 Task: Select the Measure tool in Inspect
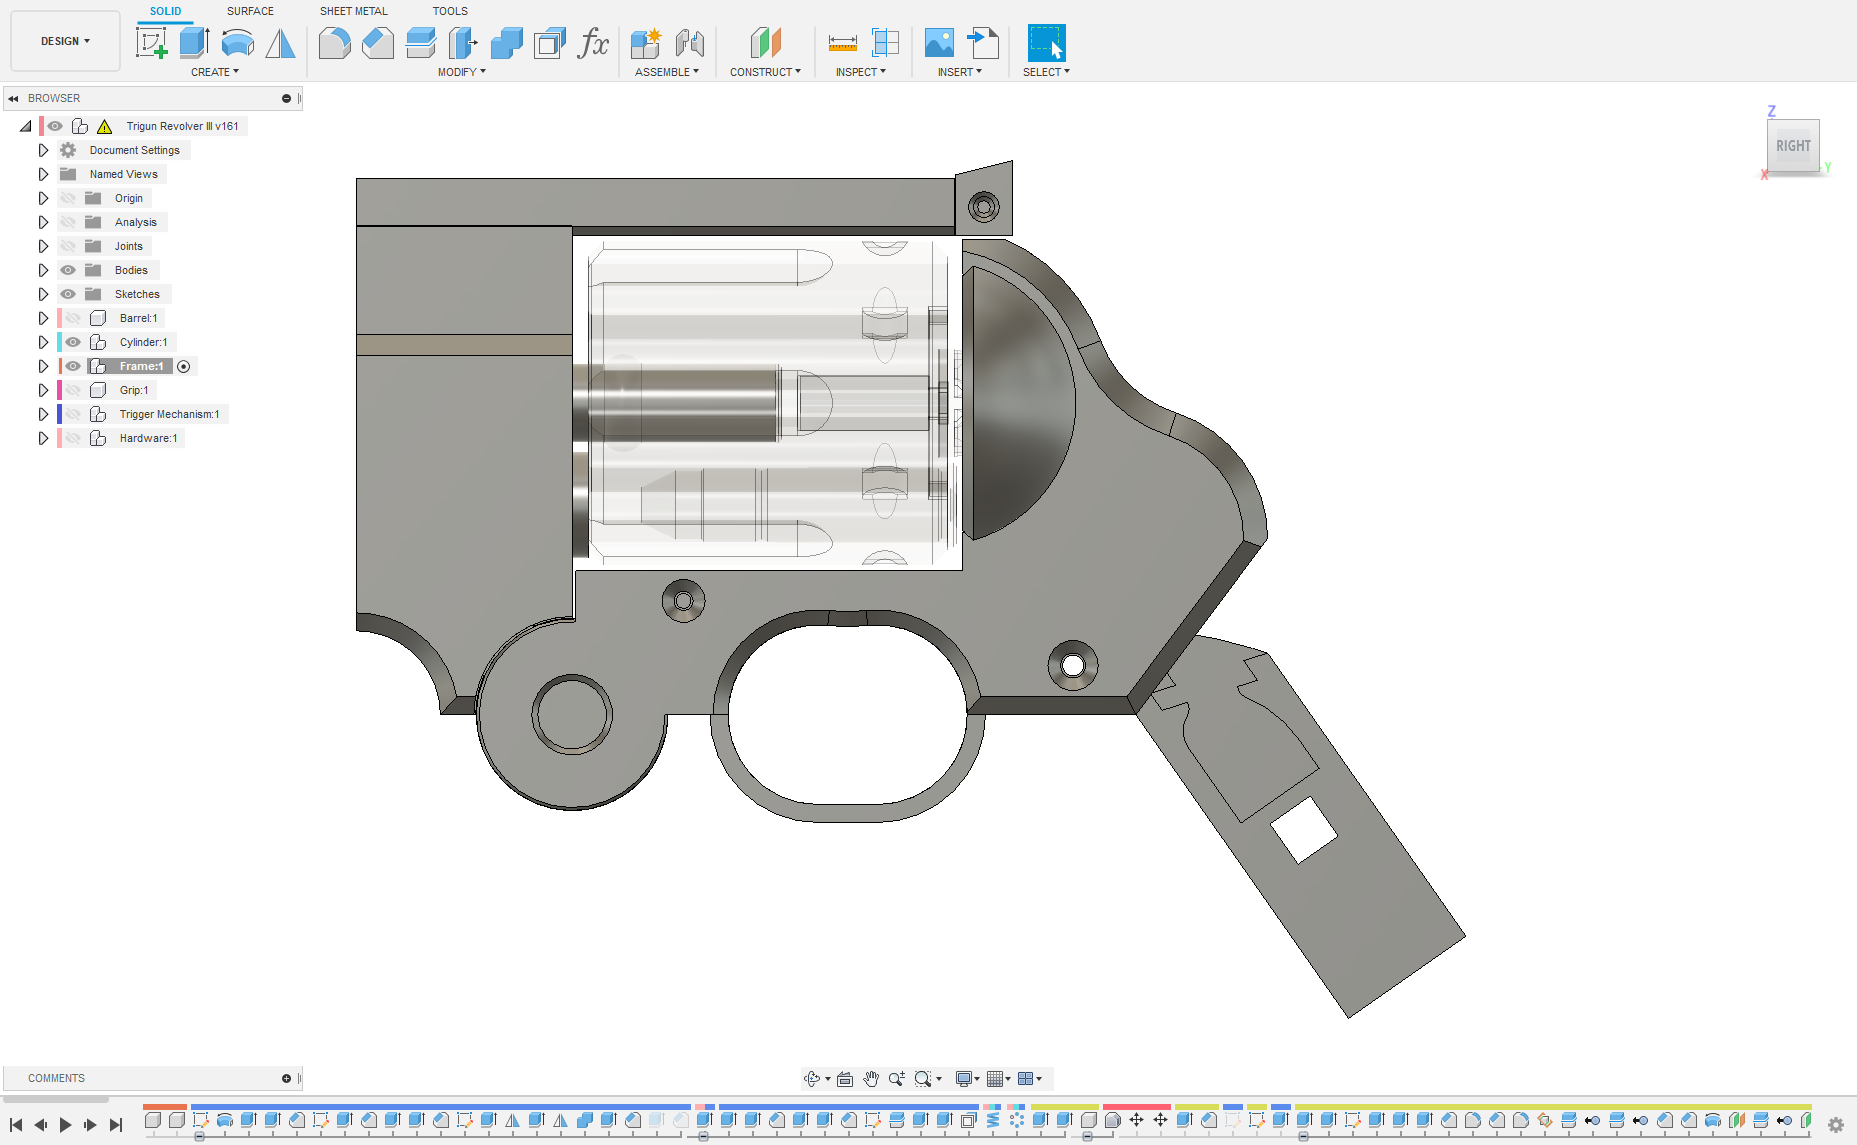(x=842, y=43)
